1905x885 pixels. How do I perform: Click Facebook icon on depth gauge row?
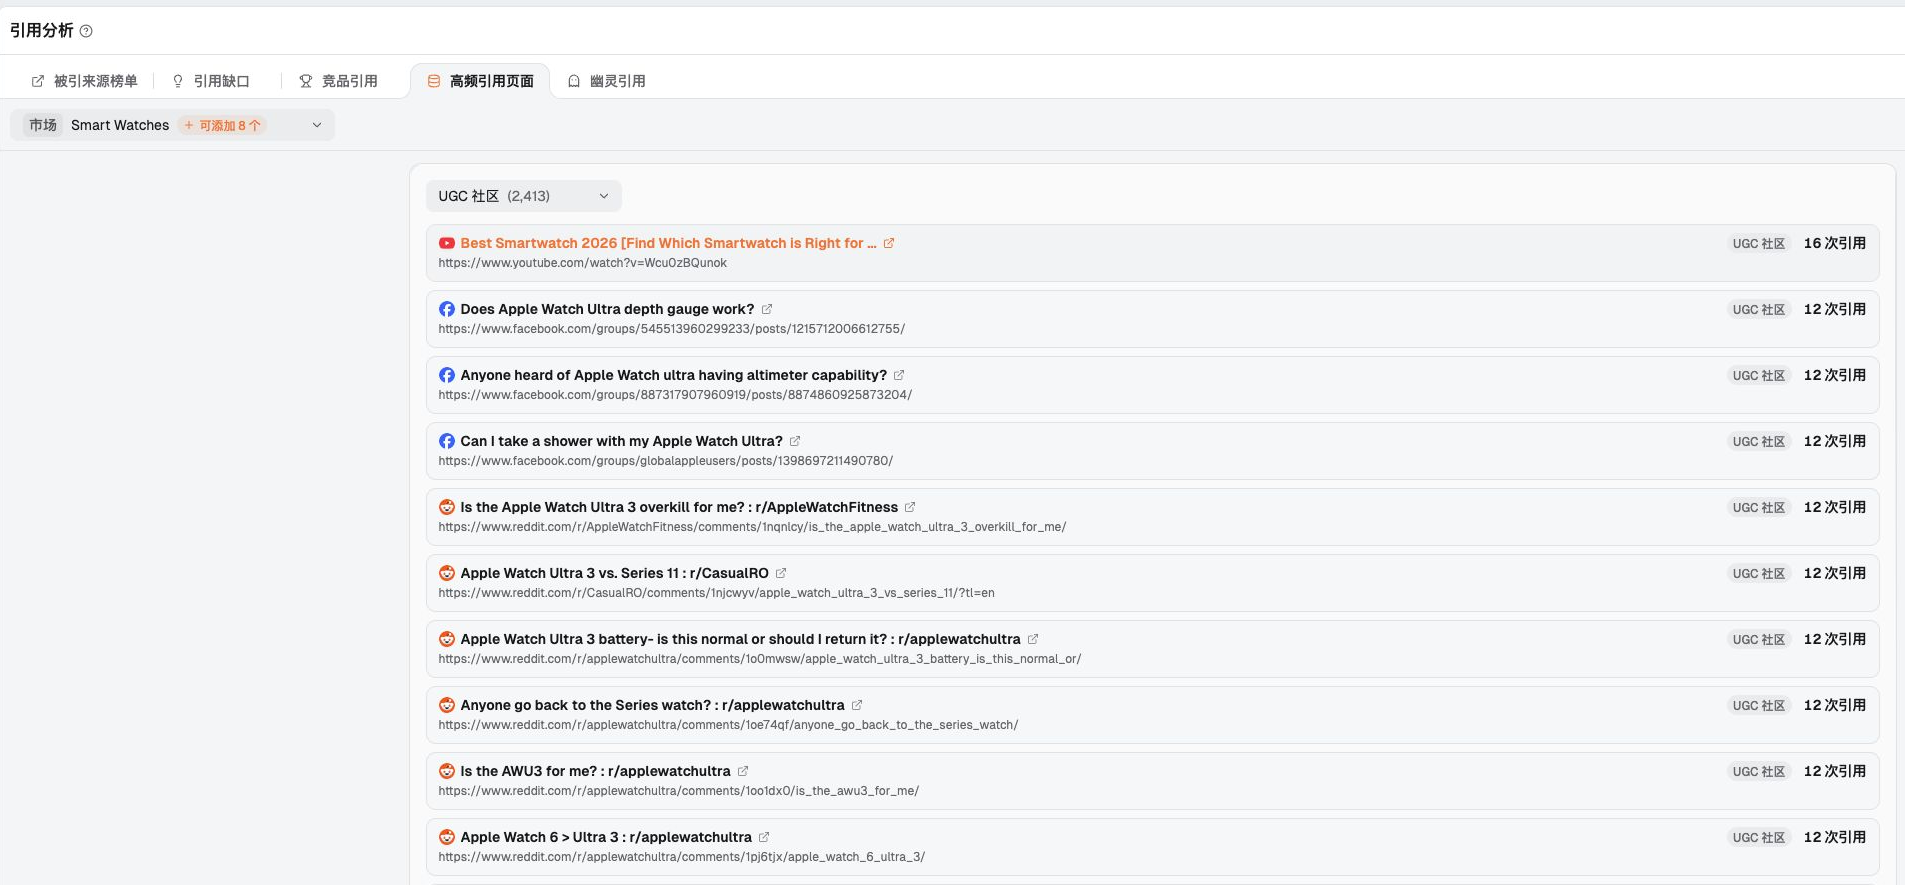[x=447, y=309]
